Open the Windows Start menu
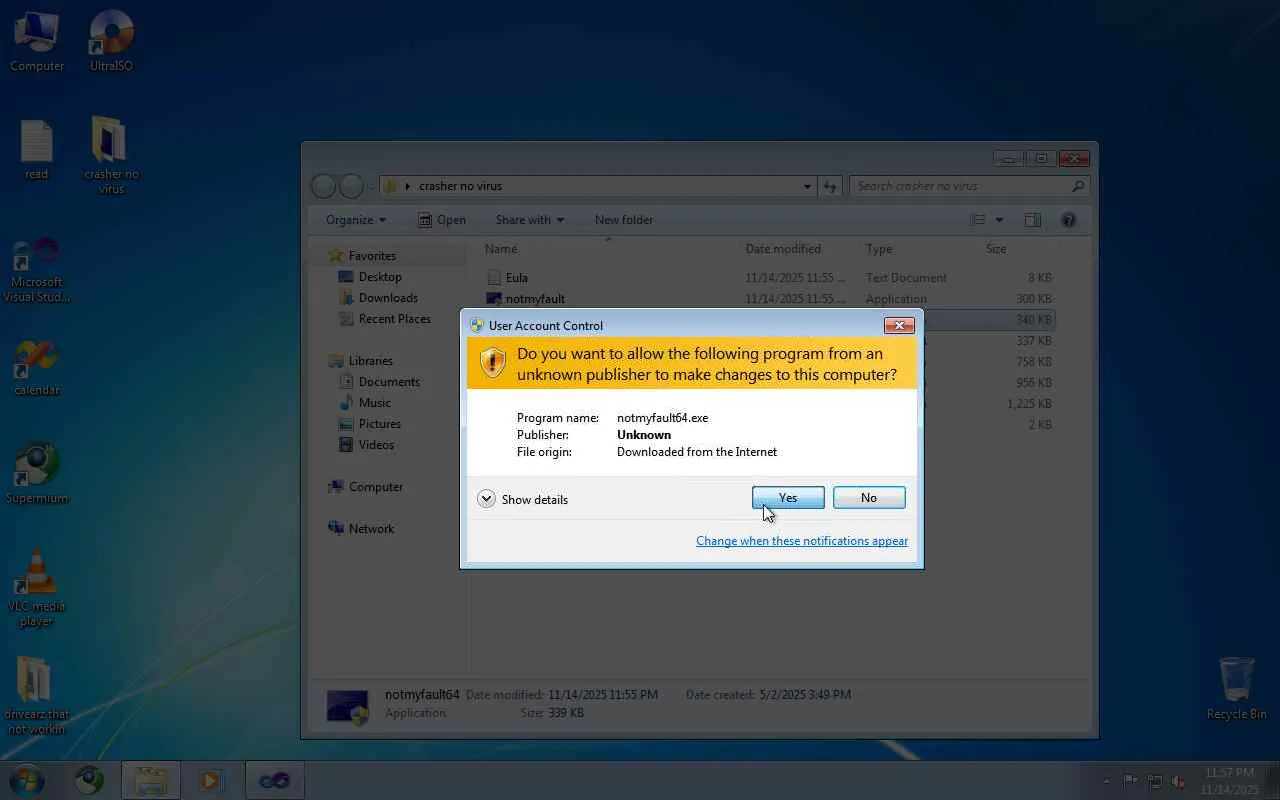1280x800 pixels. point(27,780)
